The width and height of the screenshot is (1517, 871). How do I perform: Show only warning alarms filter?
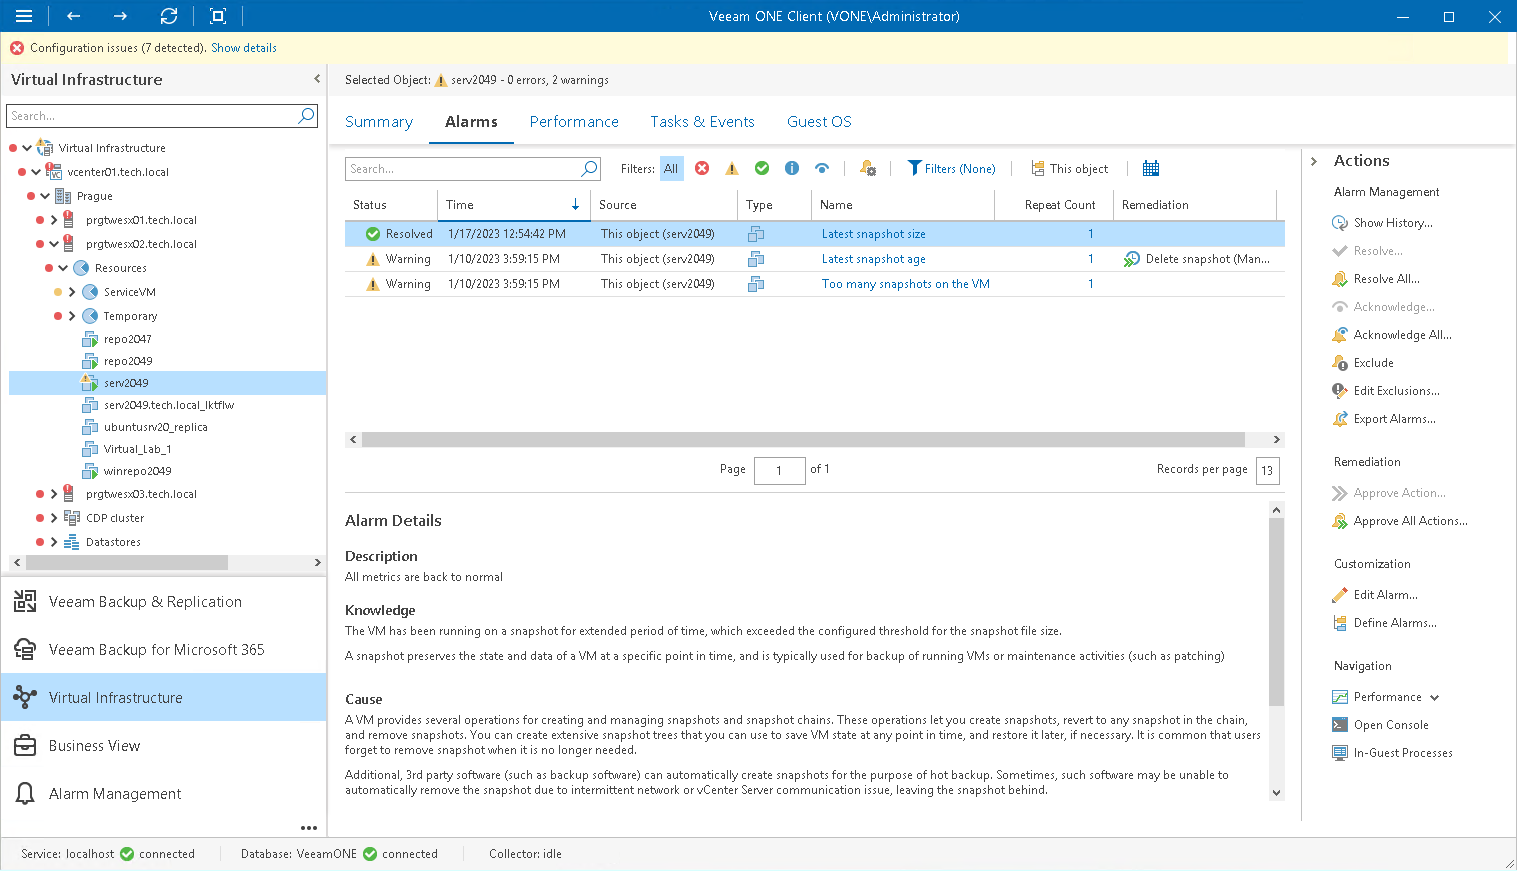[x=732, y=168]
